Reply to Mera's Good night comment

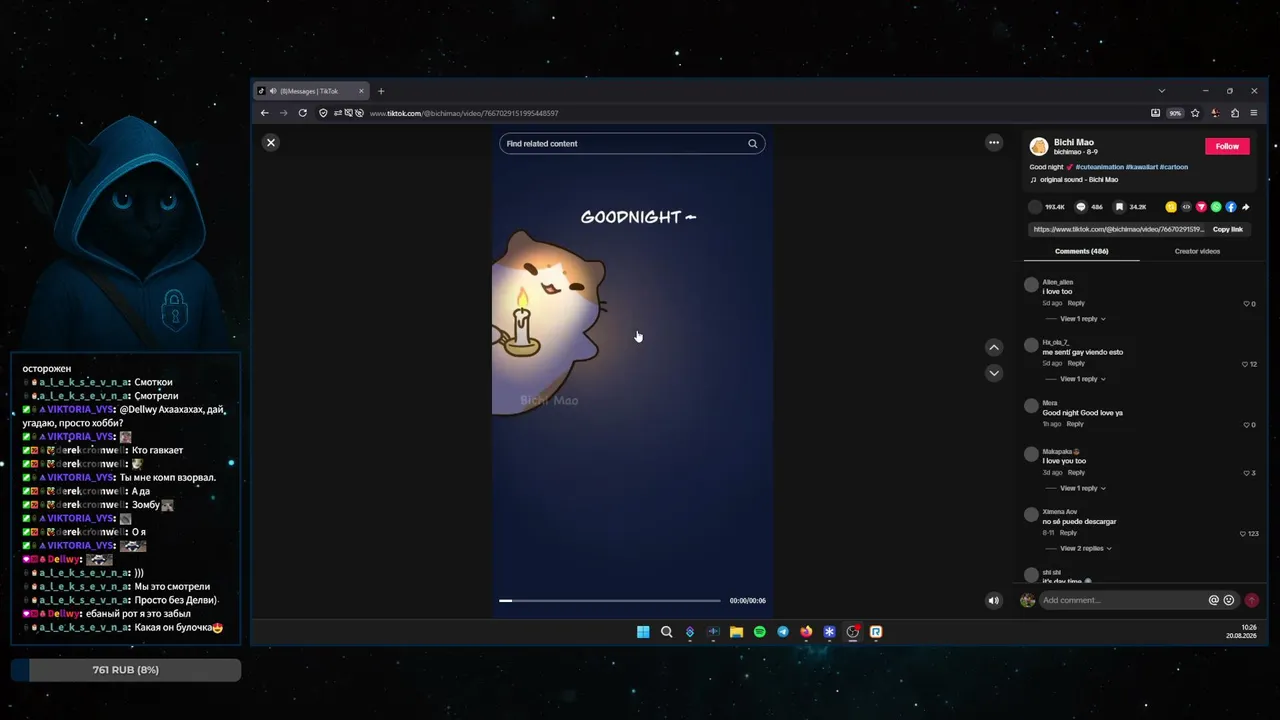(x=1075, y=424)
